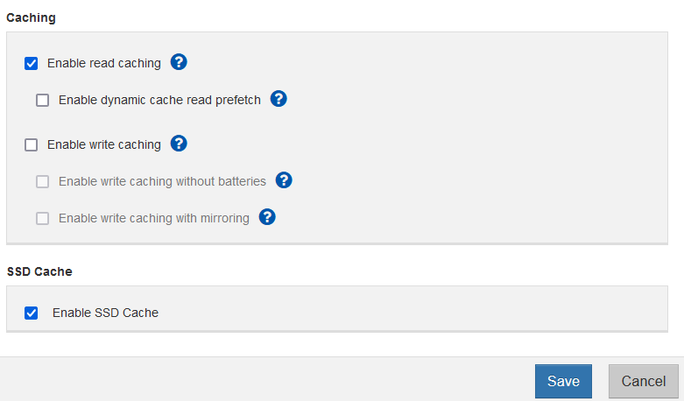Viewport: 684px width, 401px height.
Task: Tick the dynamic cache read prefetch checkbox
Action: click(43, 100)
